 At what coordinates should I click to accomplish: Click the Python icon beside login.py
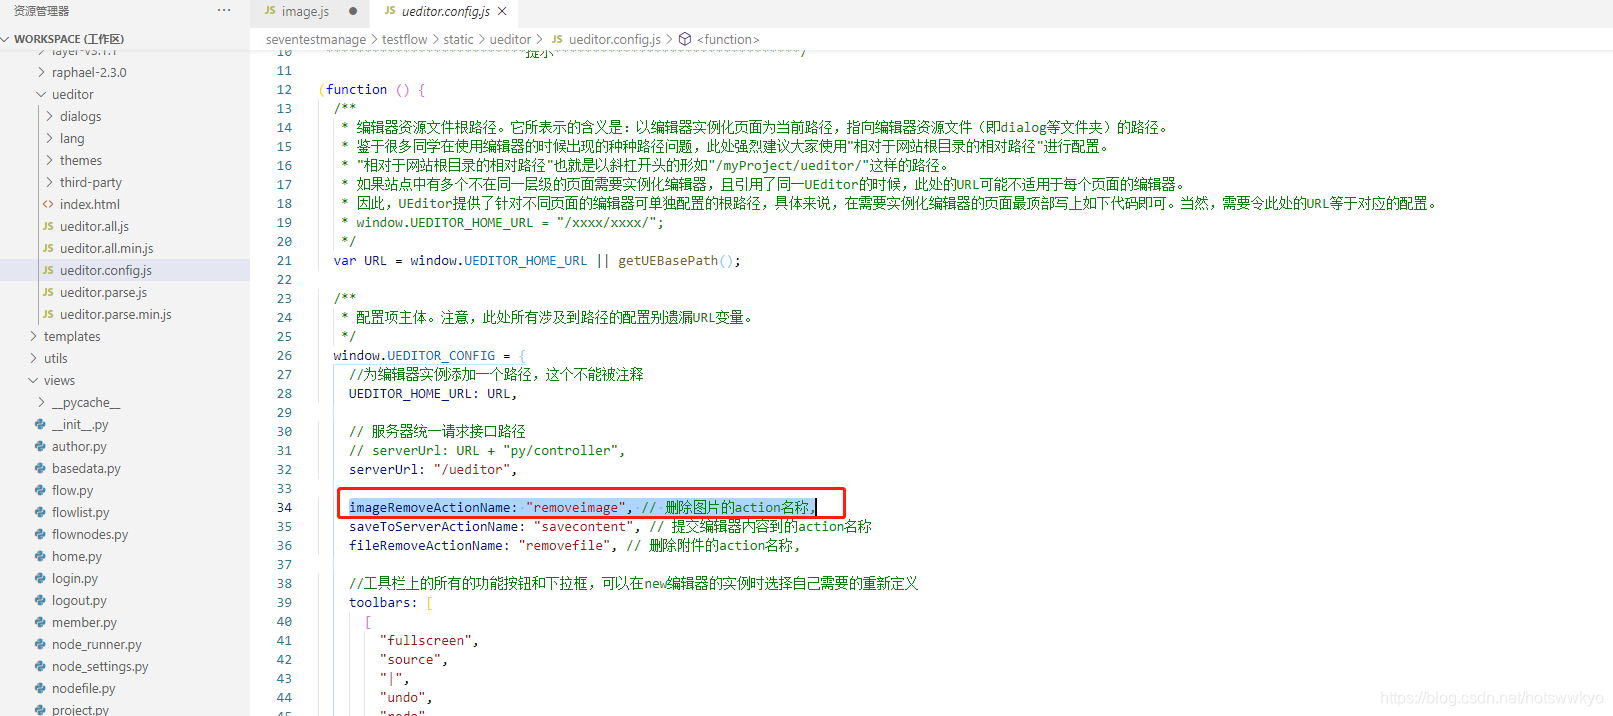40,578
